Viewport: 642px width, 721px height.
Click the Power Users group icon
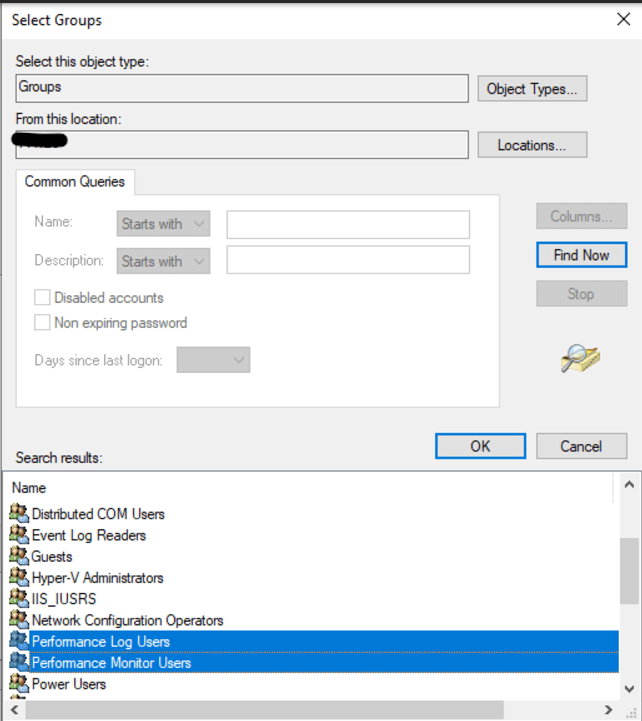(x=19, y=684)
